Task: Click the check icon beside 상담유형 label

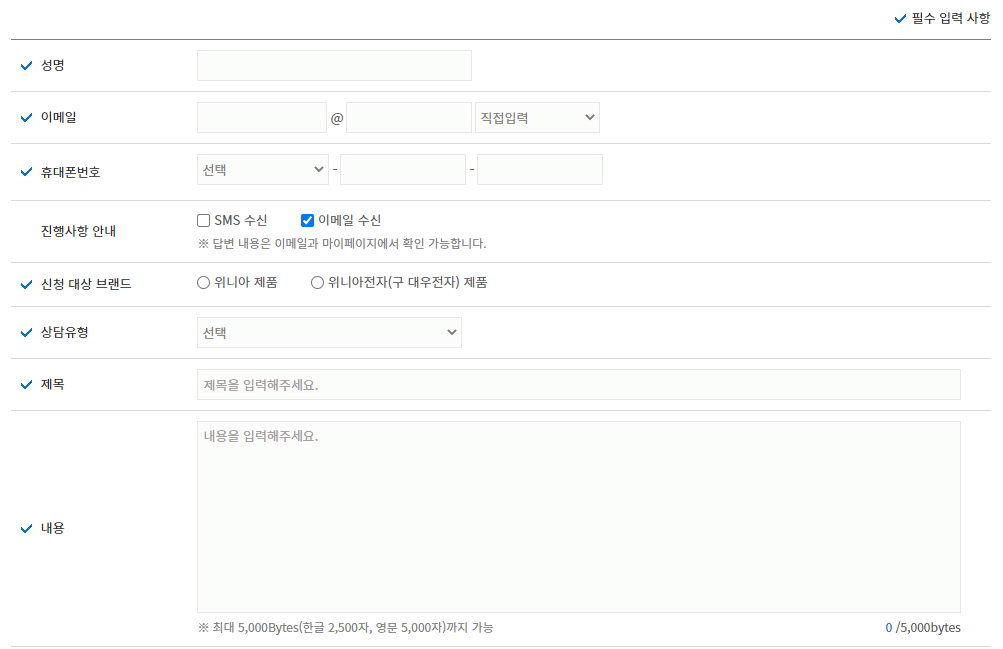Action: (x=26, y=332)
